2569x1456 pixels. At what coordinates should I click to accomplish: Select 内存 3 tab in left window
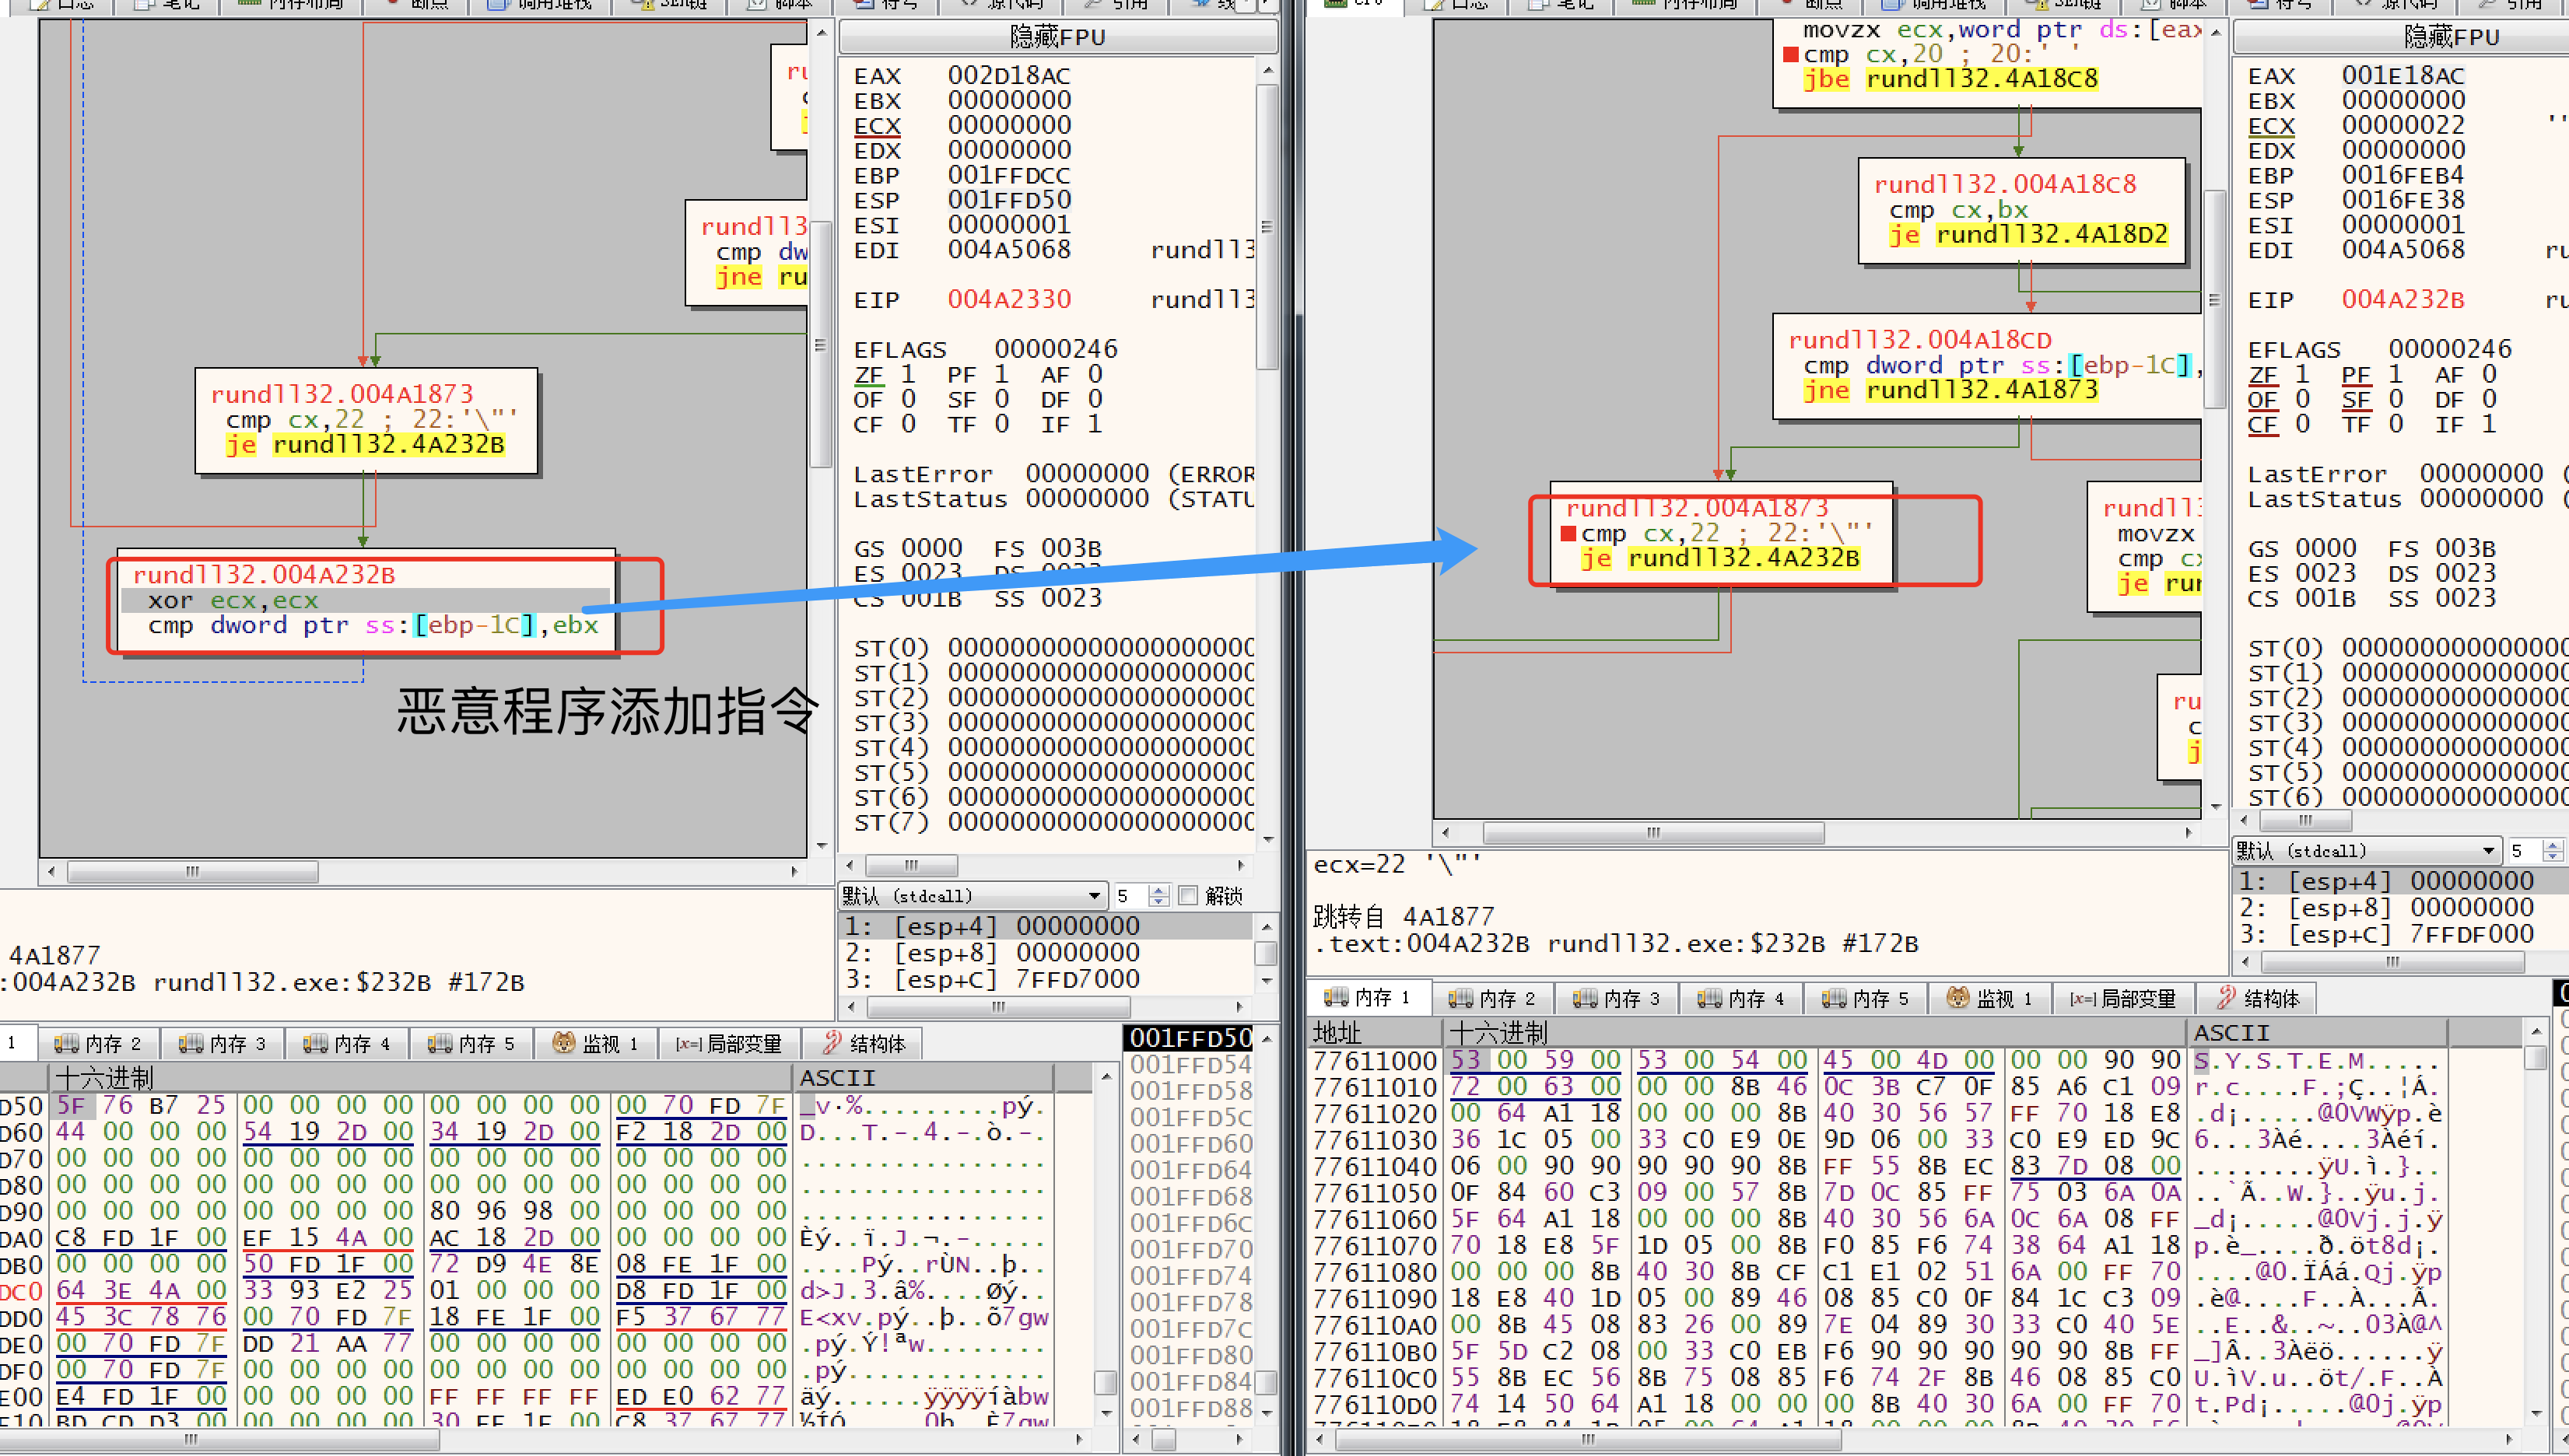pos(222,1044)
